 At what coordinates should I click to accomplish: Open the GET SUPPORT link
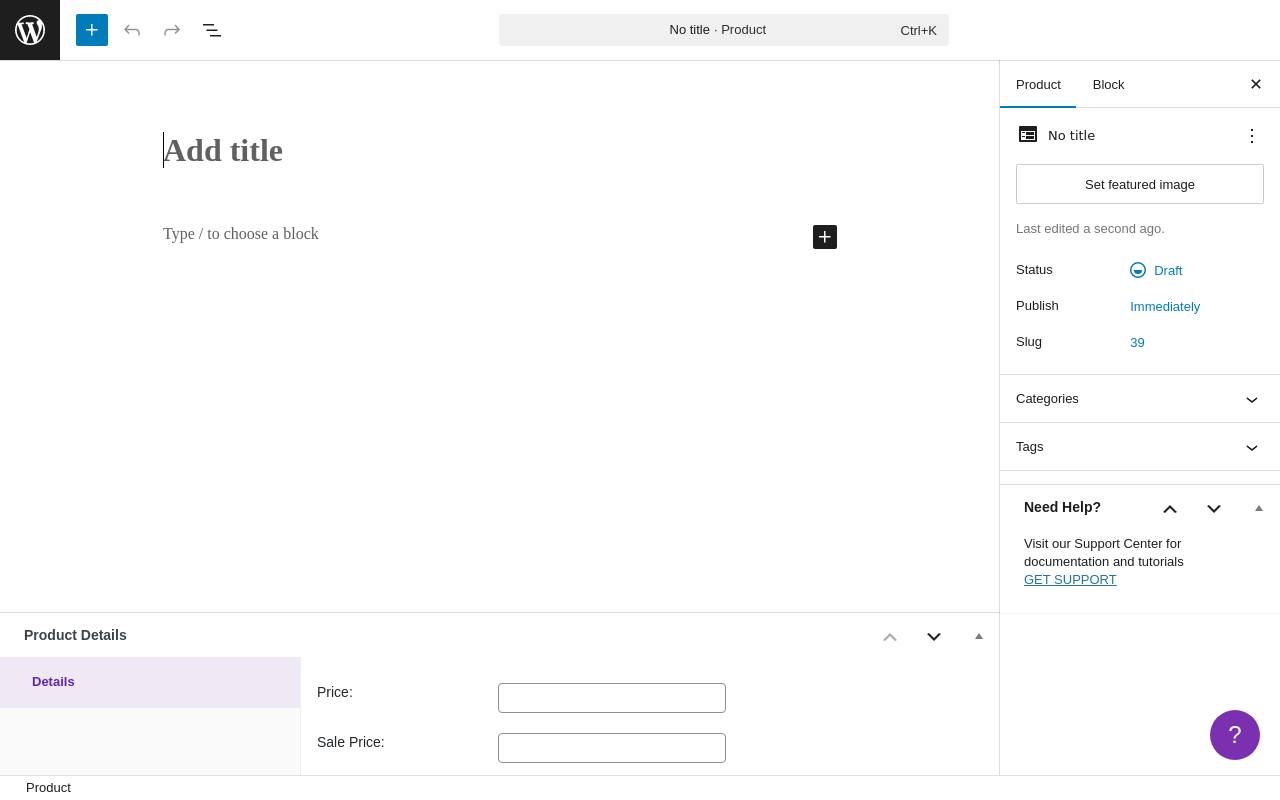point(1070,580)
